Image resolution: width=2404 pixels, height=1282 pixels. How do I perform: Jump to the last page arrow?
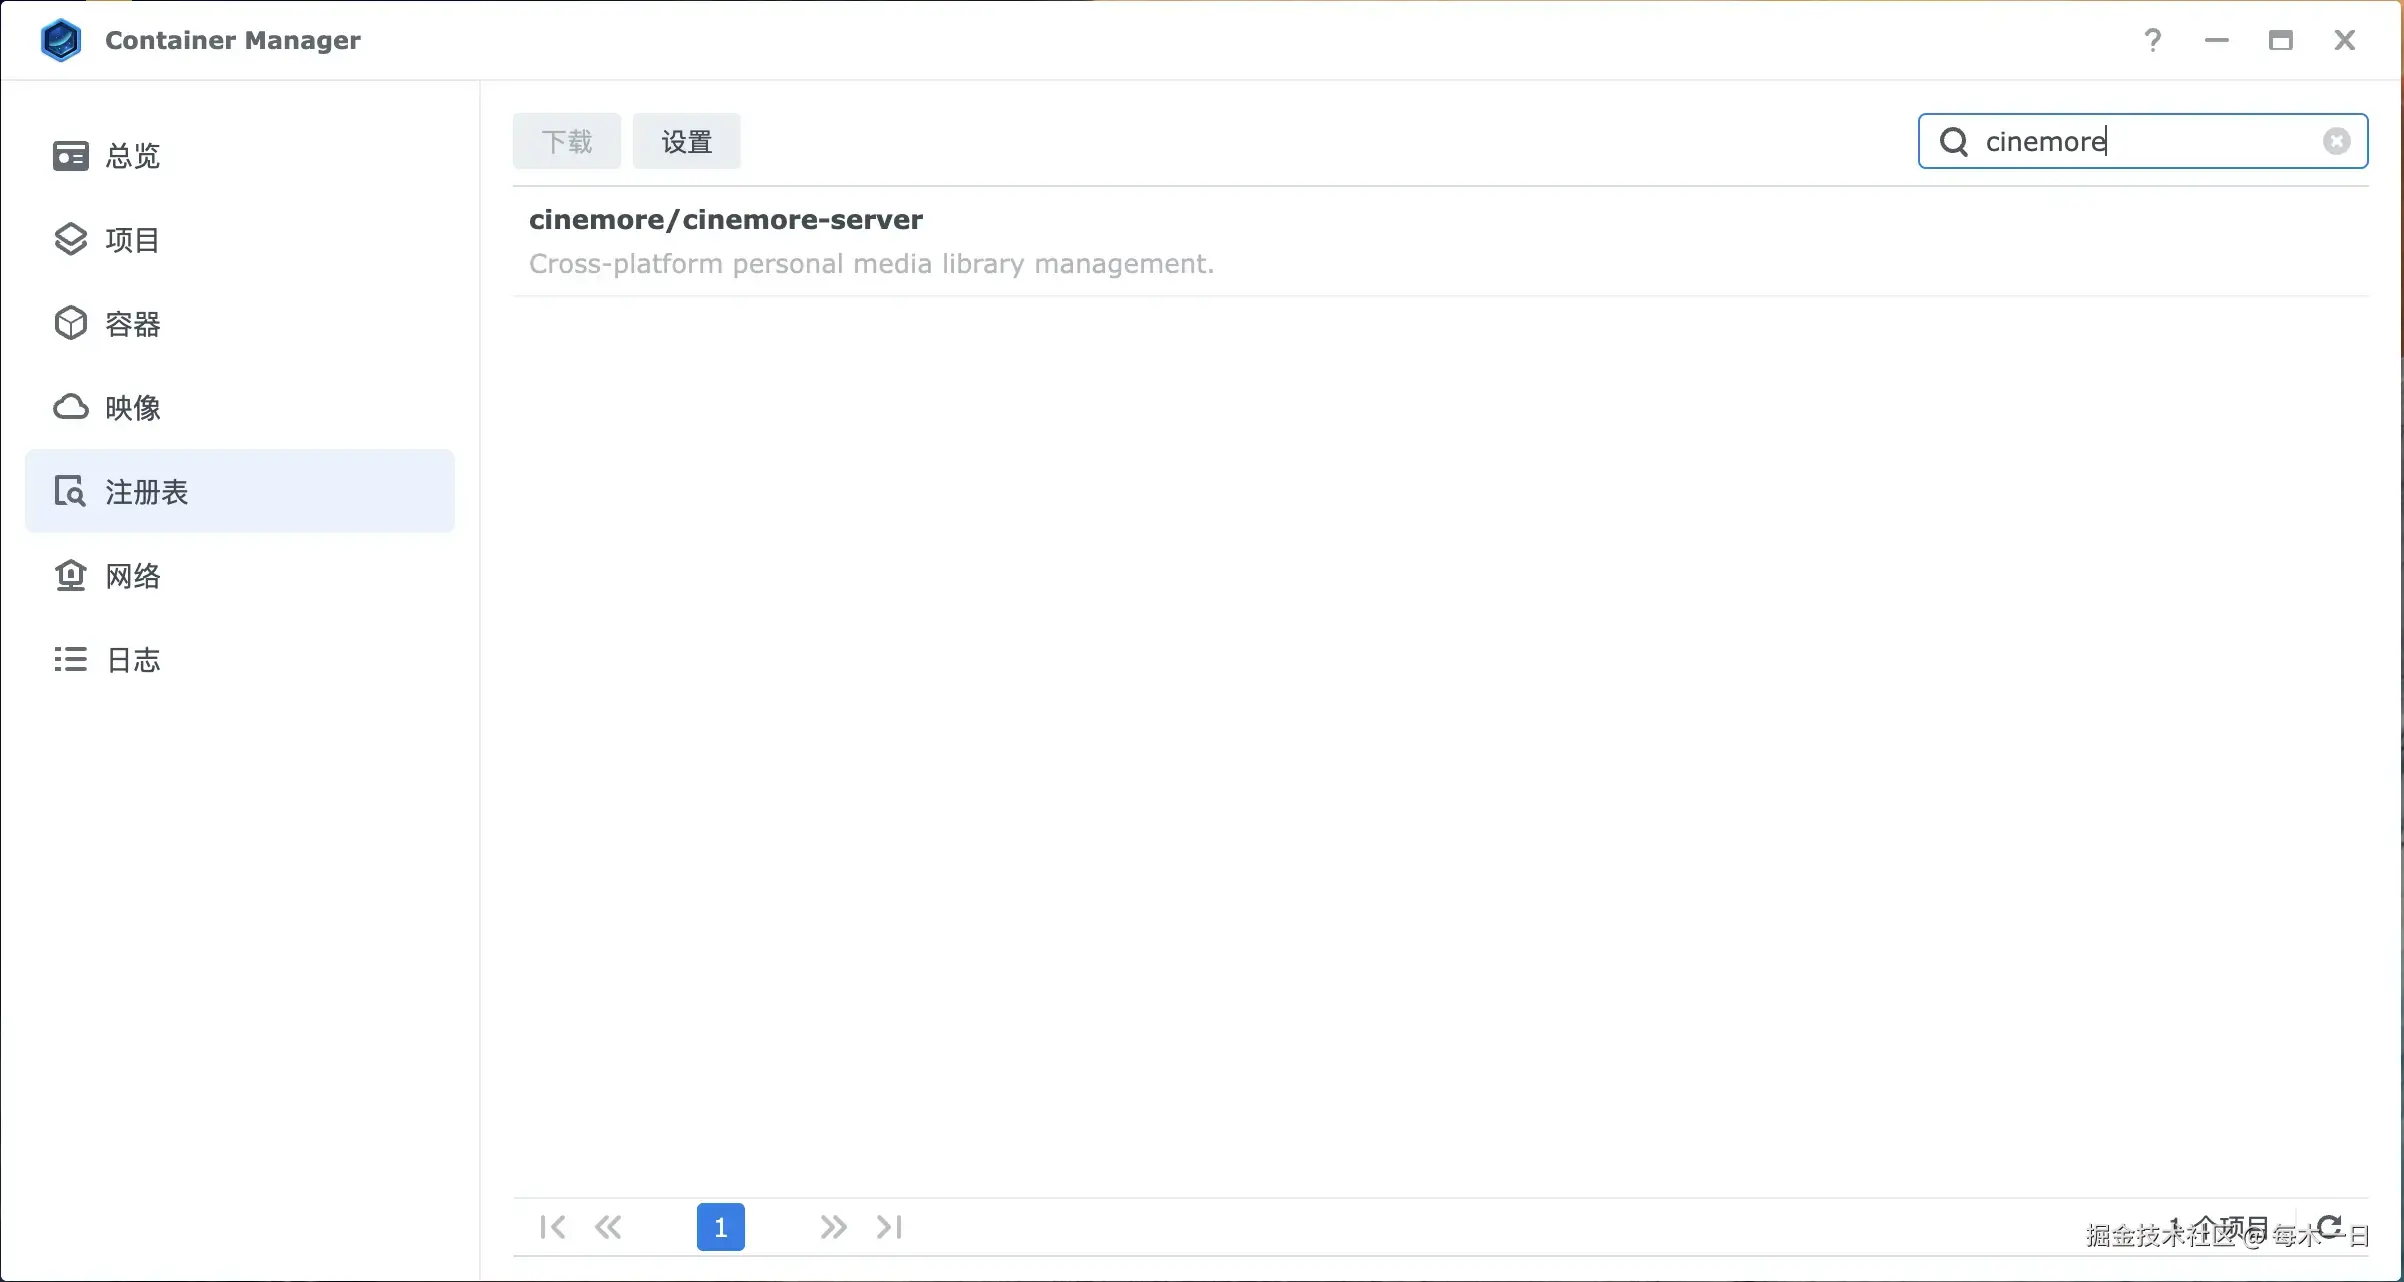[889, 1227]
